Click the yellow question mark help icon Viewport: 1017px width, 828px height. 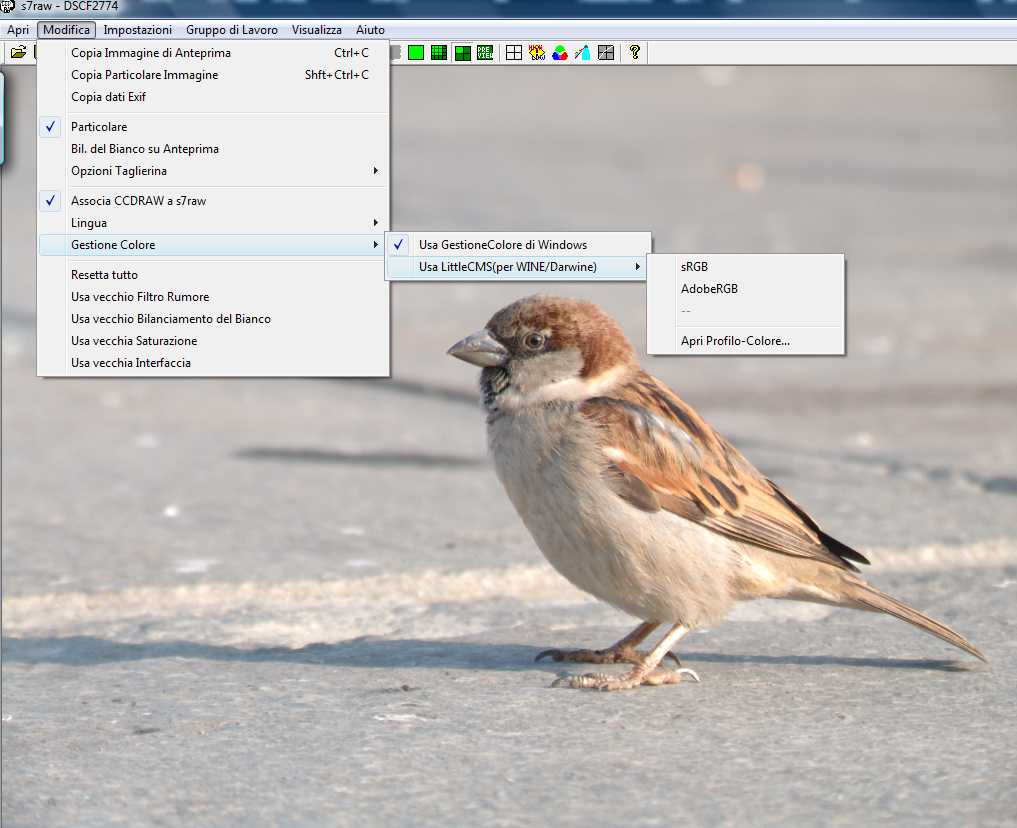tap(634, 53)
